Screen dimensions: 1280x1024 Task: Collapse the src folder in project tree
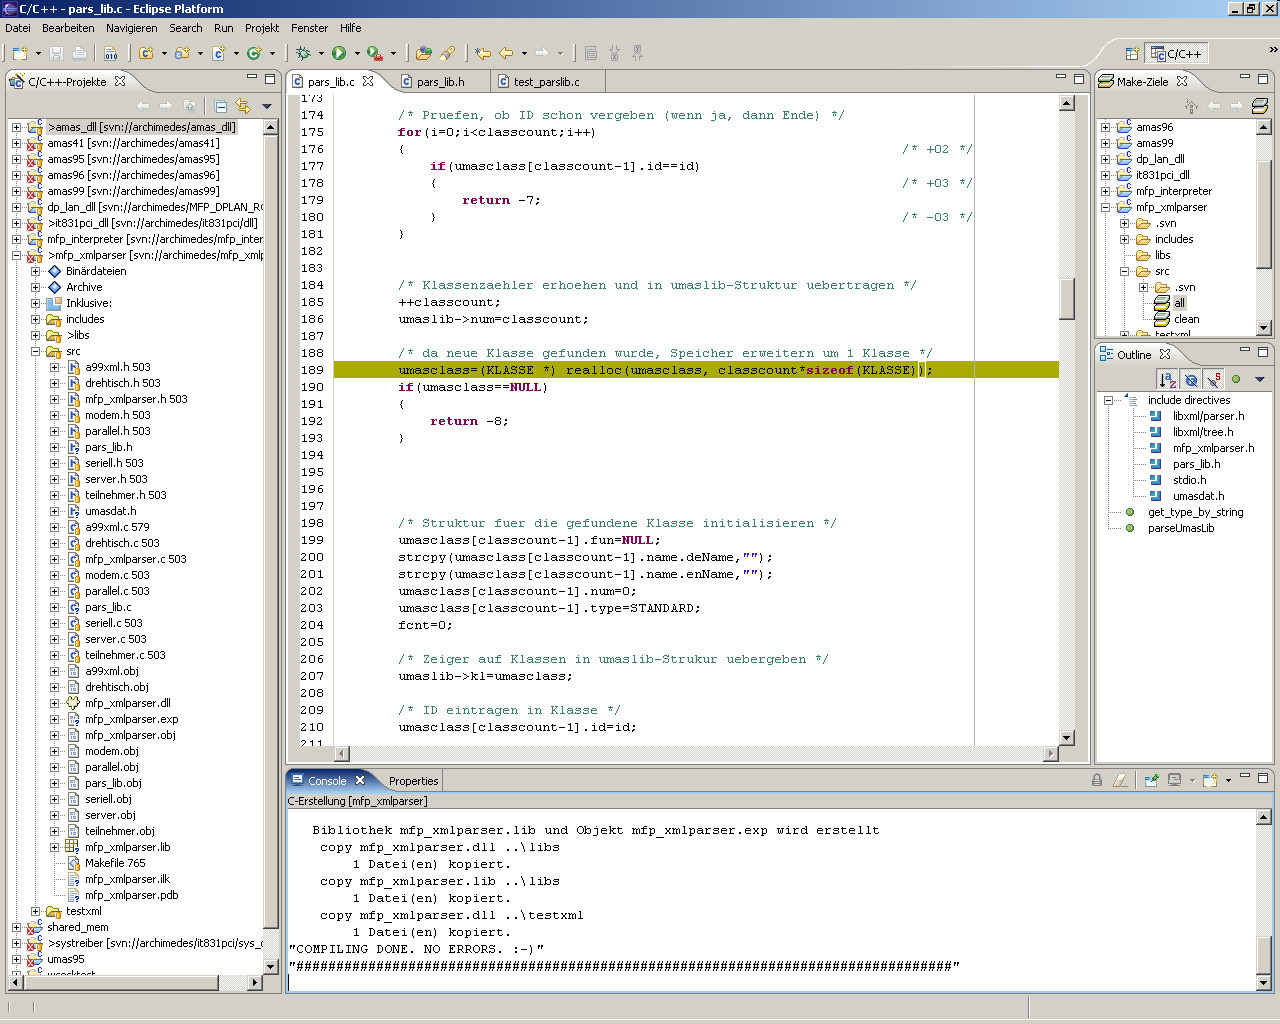36,351
